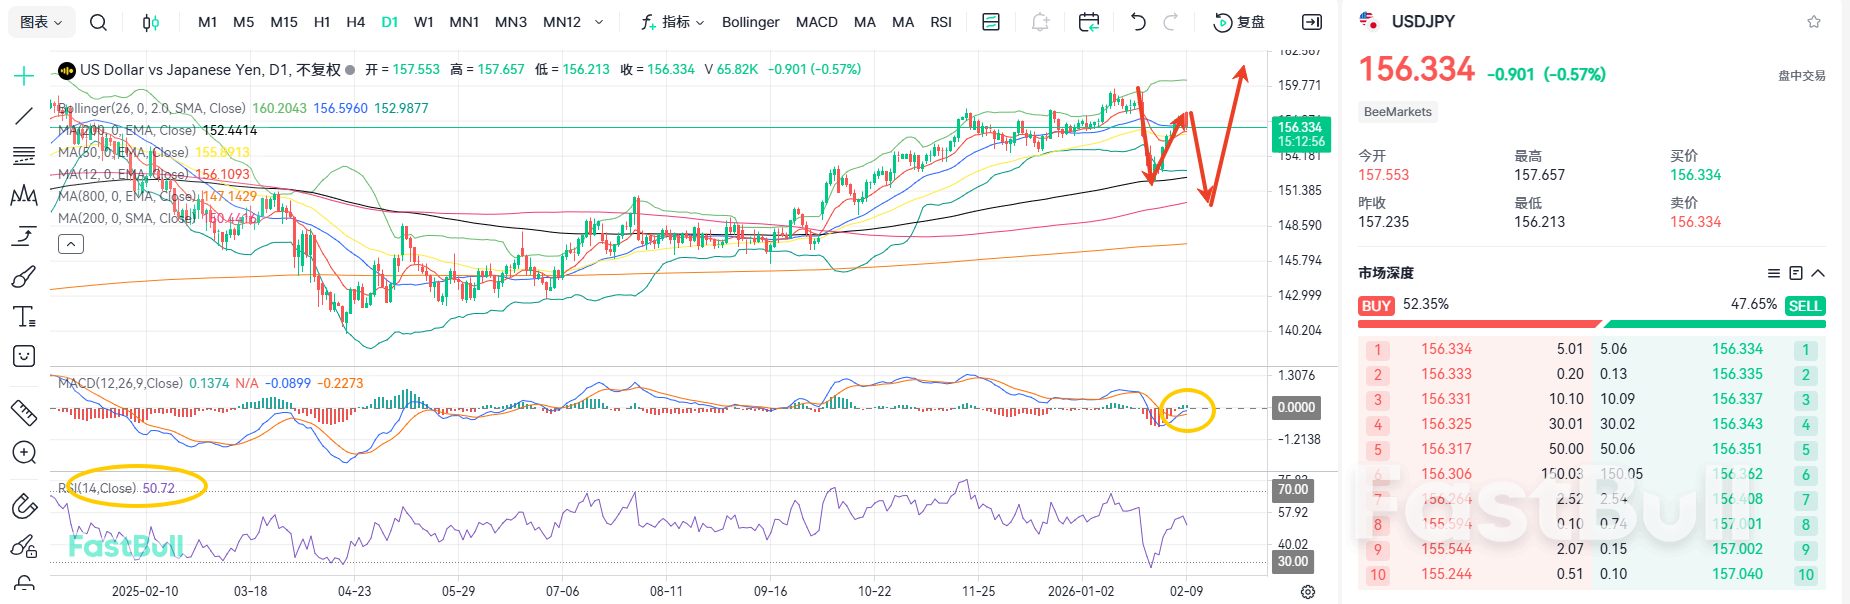
Task: Select the text annotation tool
Action: click(24, 317)
